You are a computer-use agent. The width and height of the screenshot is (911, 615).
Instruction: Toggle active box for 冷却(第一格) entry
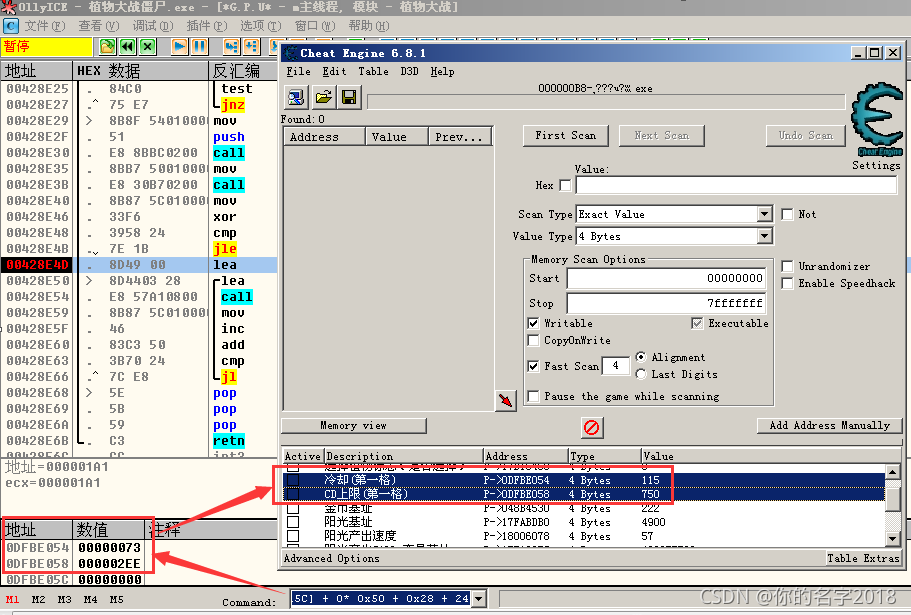pos(293,480)
